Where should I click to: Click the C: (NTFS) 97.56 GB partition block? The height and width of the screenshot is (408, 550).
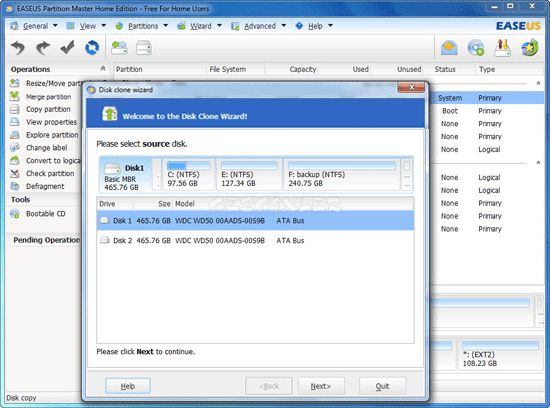(x=189, y=175)
